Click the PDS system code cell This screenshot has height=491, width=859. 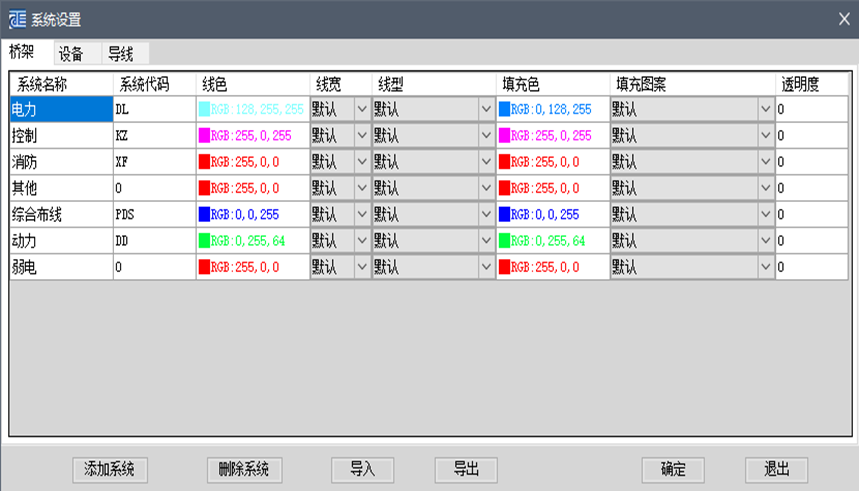pos(154,214)
